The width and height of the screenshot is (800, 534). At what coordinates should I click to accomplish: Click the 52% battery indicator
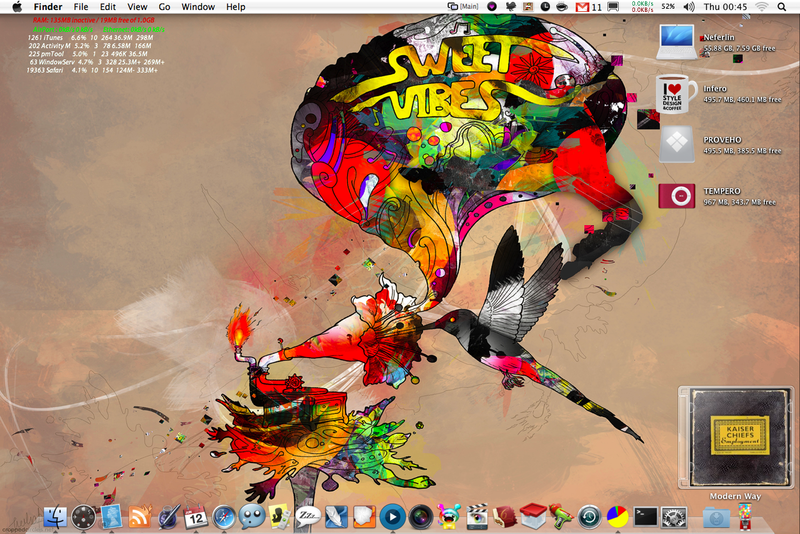(x=668, y=7)
